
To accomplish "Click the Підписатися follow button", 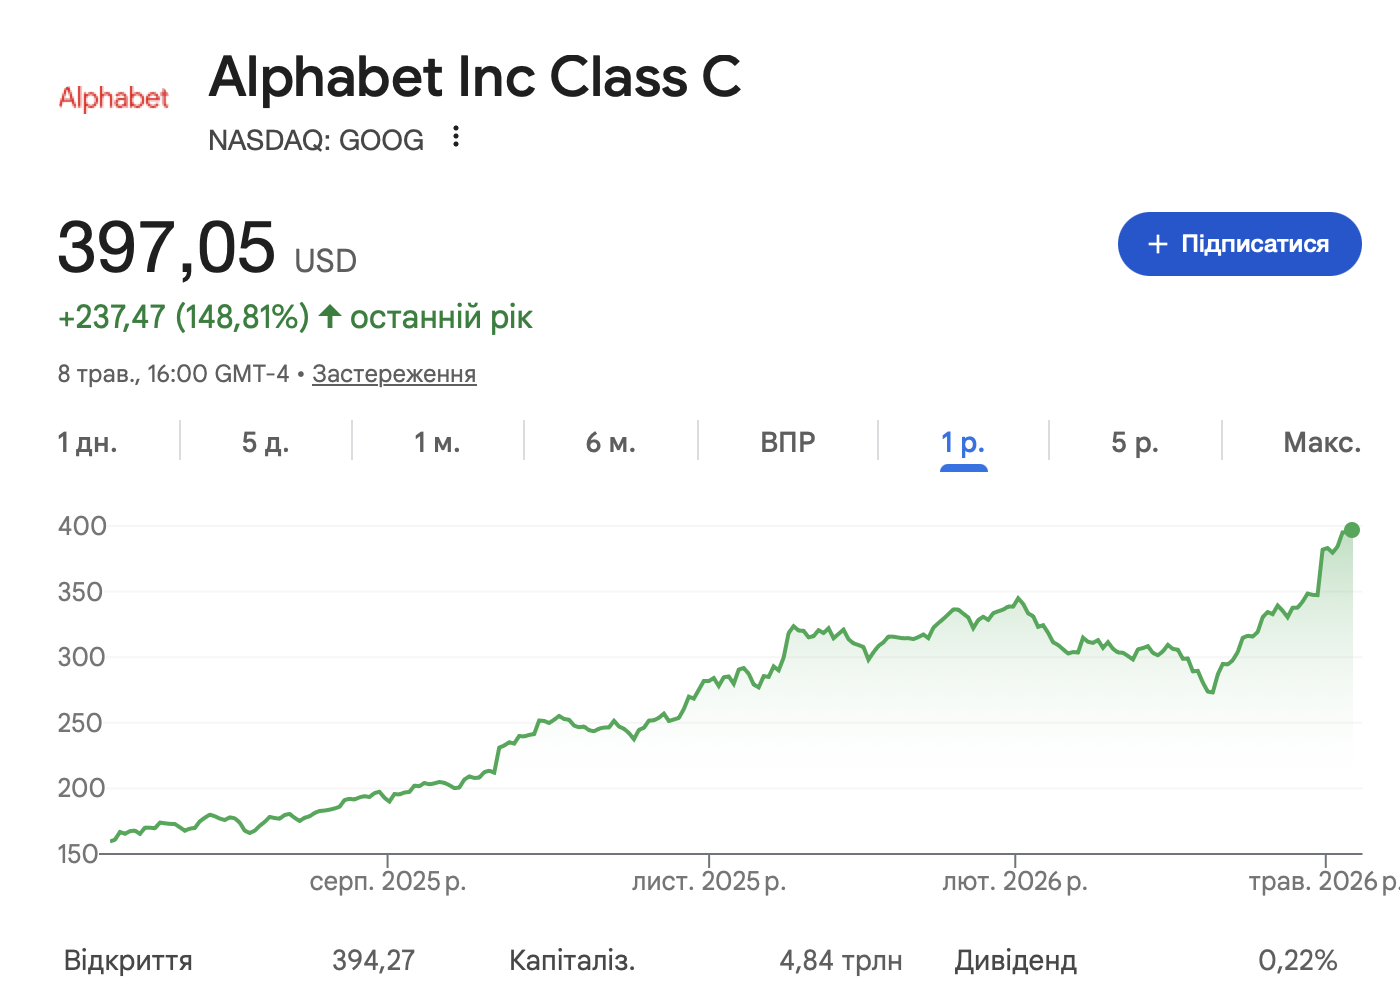I will tap(1239, 244).
